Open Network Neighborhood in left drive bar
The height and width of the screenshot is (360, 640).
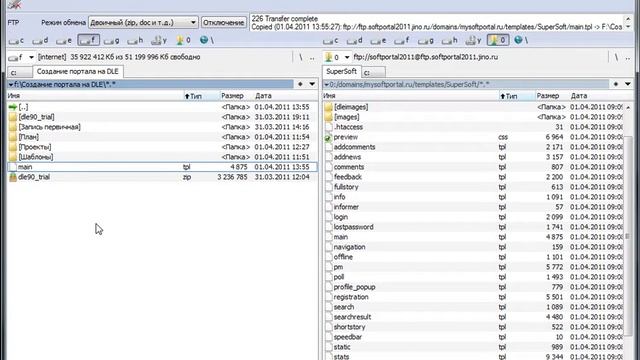[207, 40]
